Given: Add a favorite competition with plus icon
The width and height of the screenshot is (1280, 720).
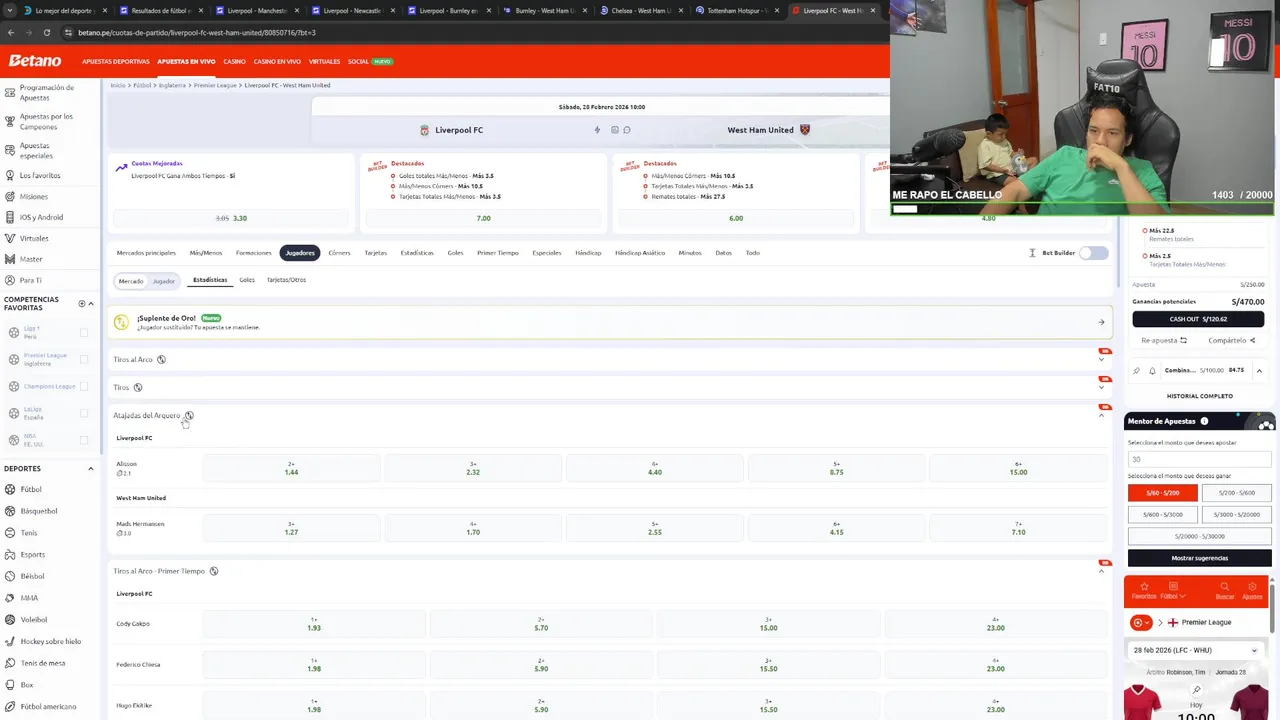Looking at the screenshot, I should click(82, 303).
